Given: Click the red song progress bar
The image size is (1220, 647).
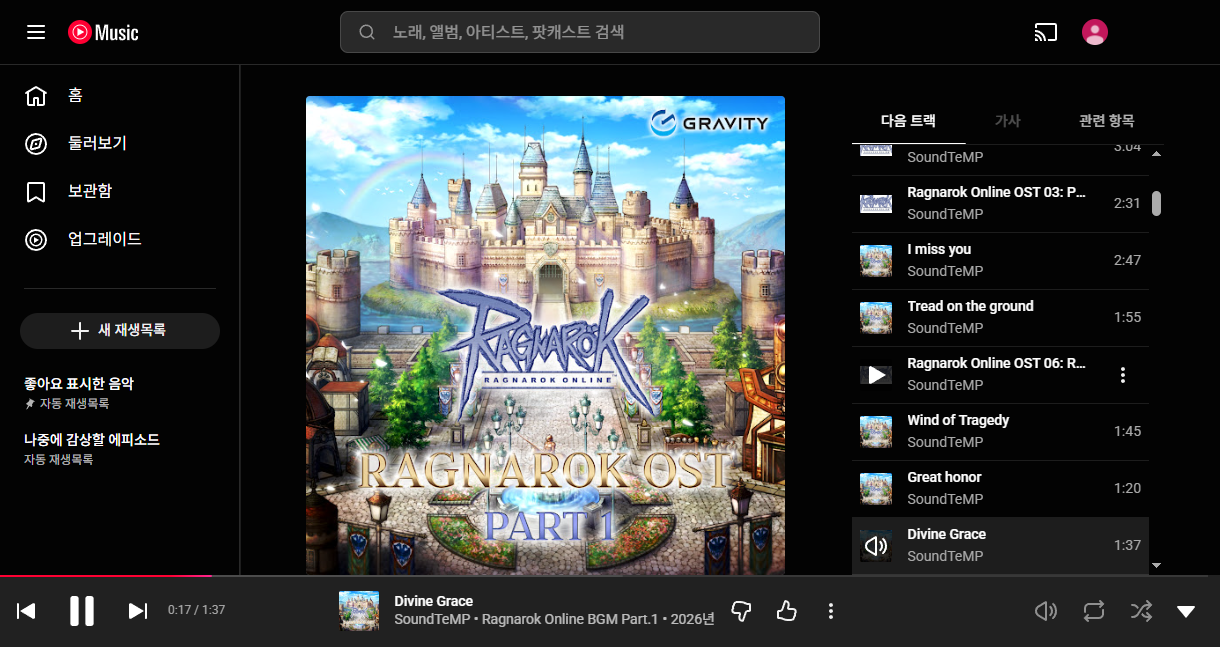Looking at the screenshot, I should coord(105,576).
